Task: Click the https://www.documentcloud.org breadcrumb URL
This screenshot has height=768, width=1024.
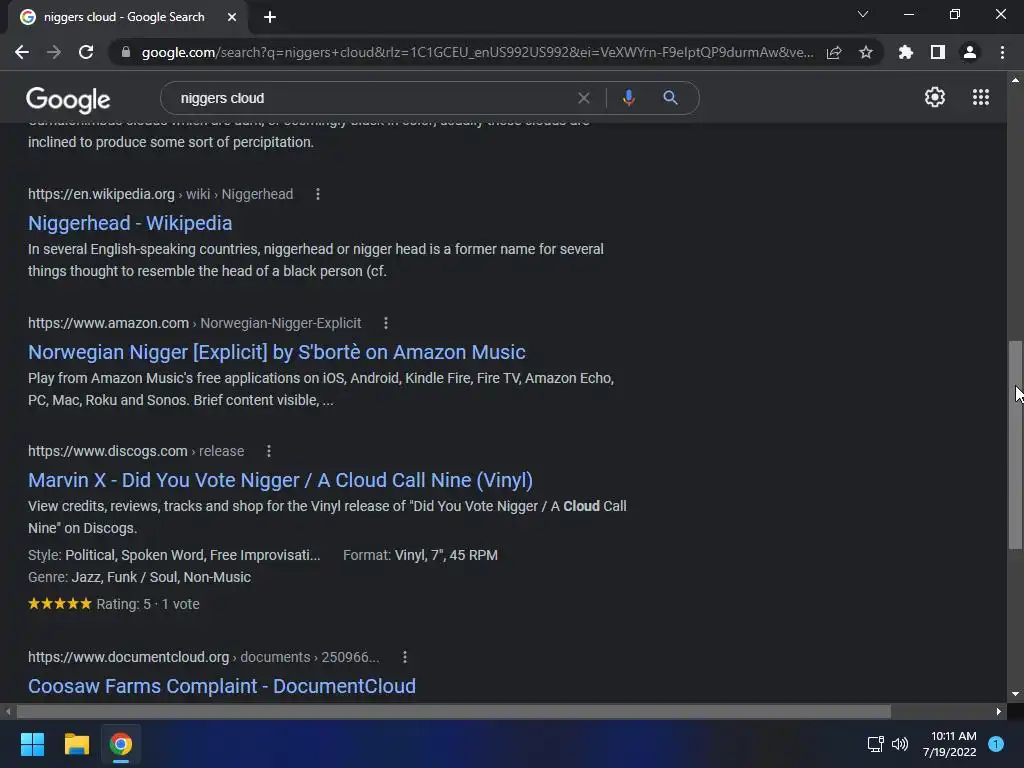Action: [129, 657]
